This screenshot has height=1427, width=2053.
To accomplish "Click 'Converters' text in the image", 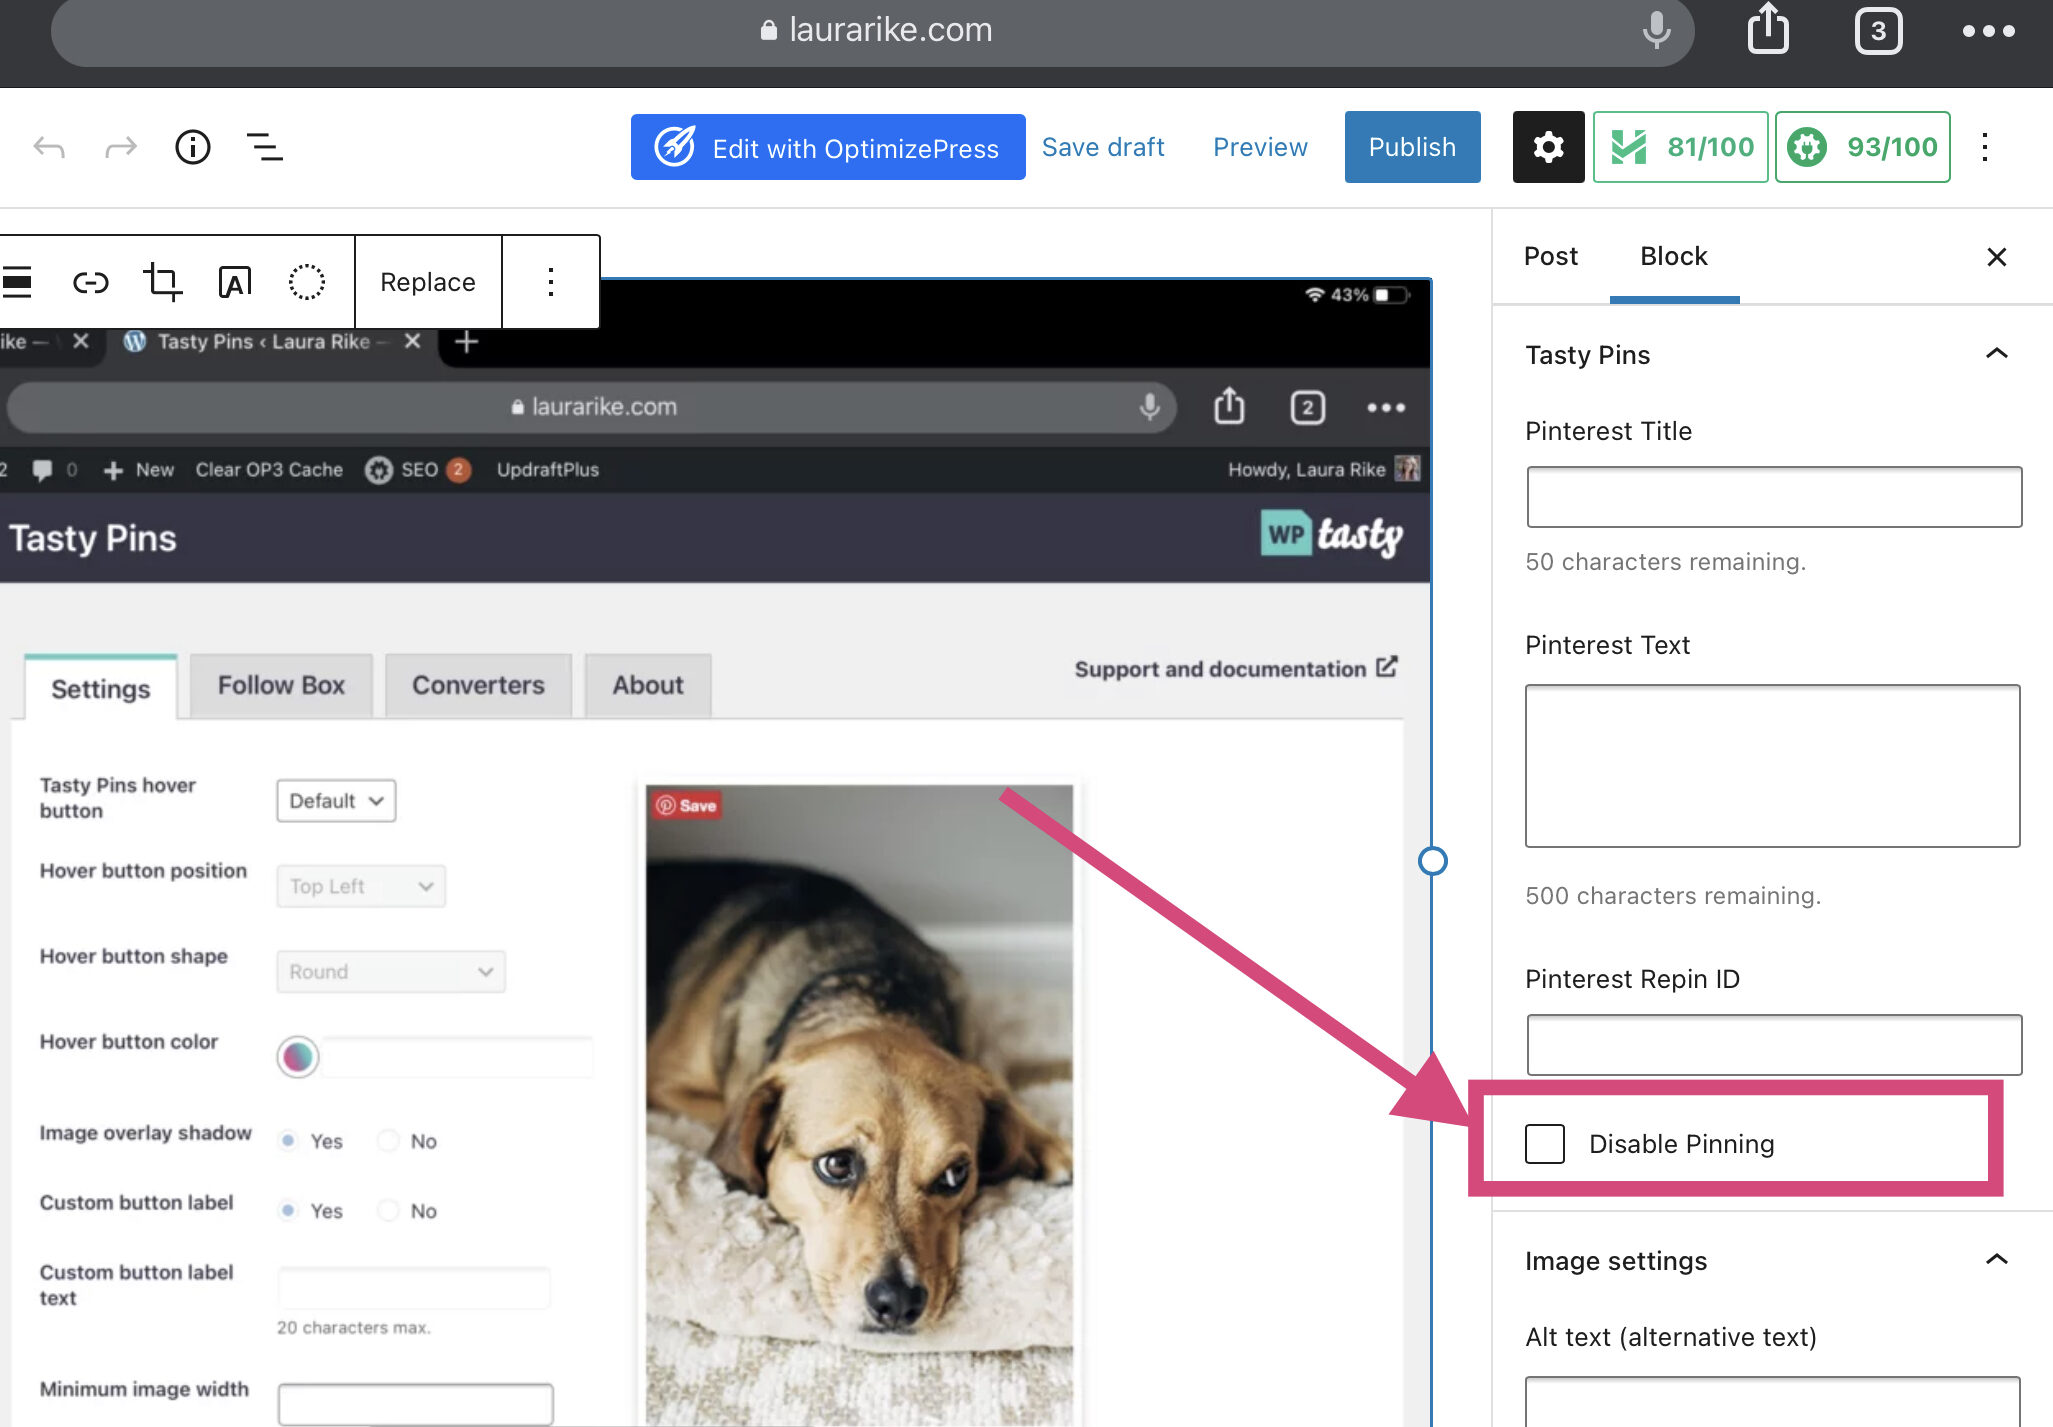I will click(x=478, y=685).
